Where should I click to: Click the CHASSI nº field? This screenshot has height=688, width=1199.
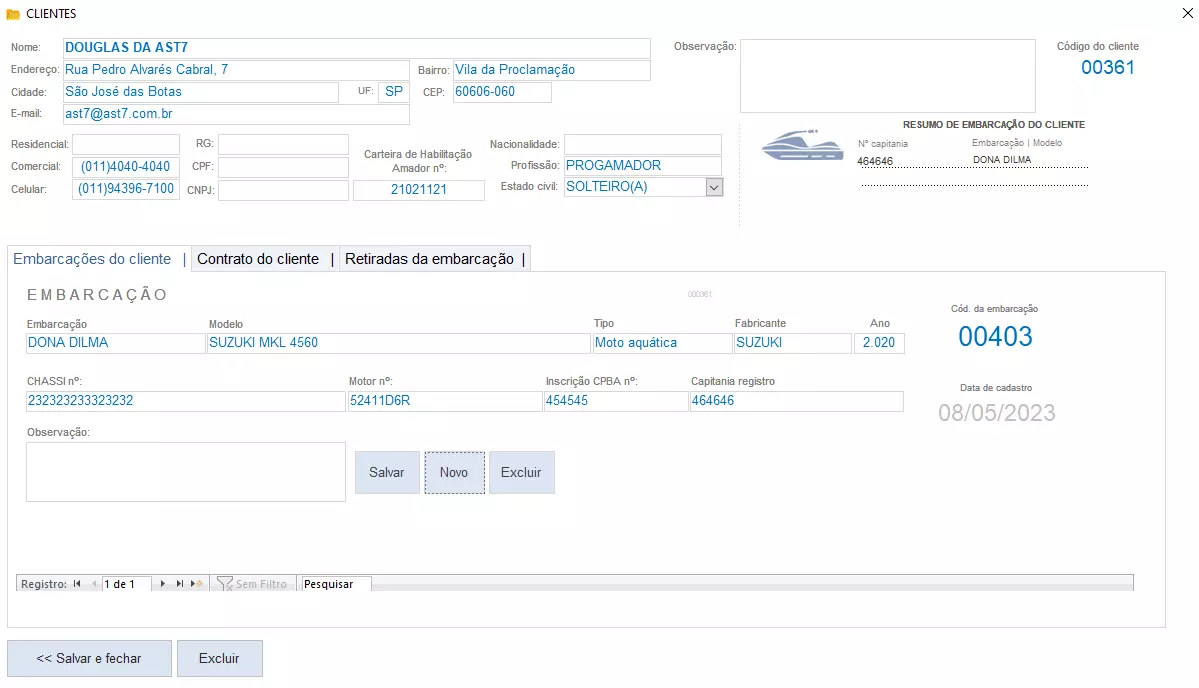pos(186,401)
